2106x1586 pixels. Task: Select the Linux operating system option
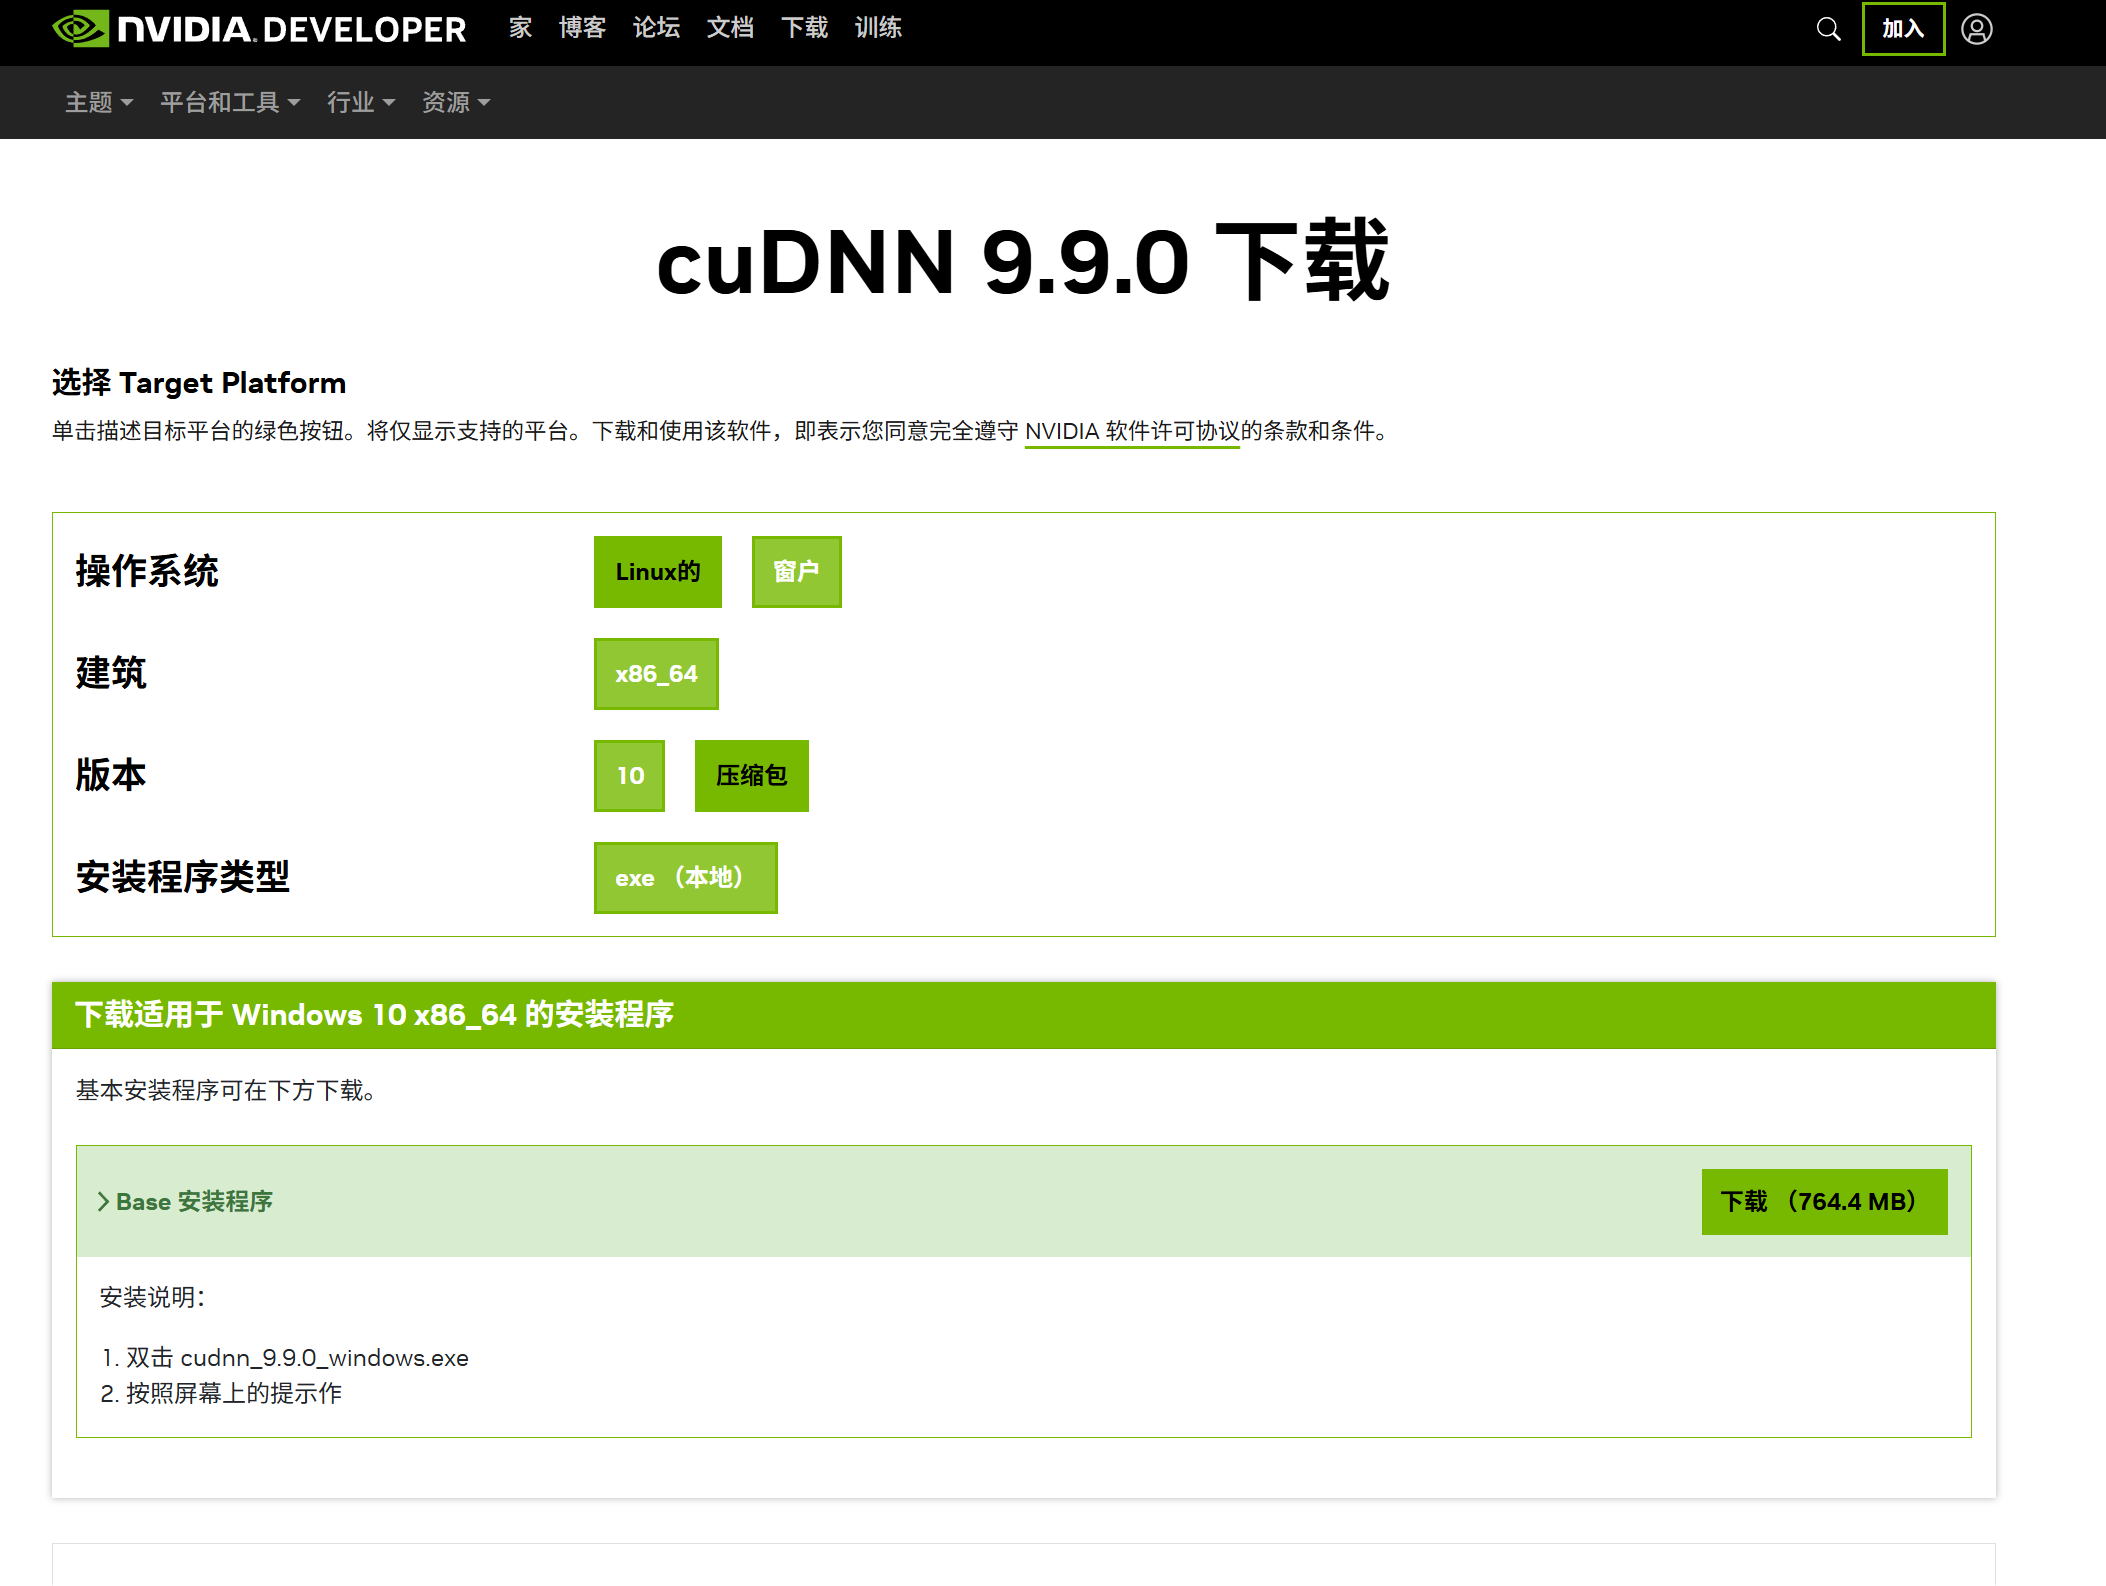[x=657, y=572]
